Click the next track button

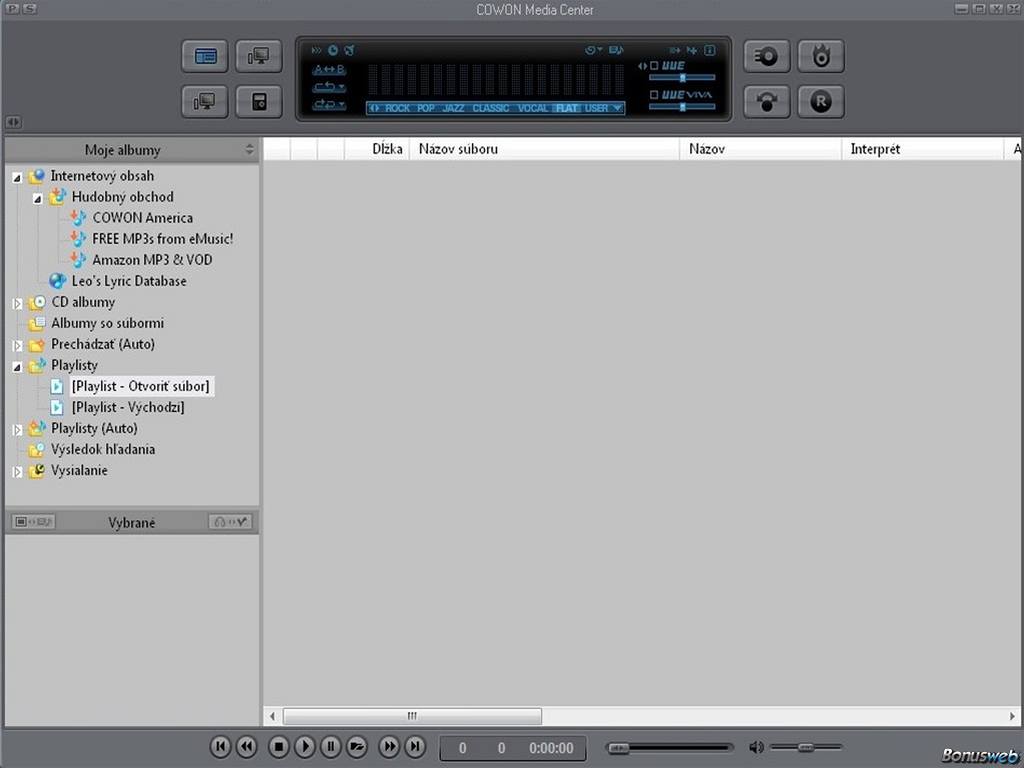[415, 746]
